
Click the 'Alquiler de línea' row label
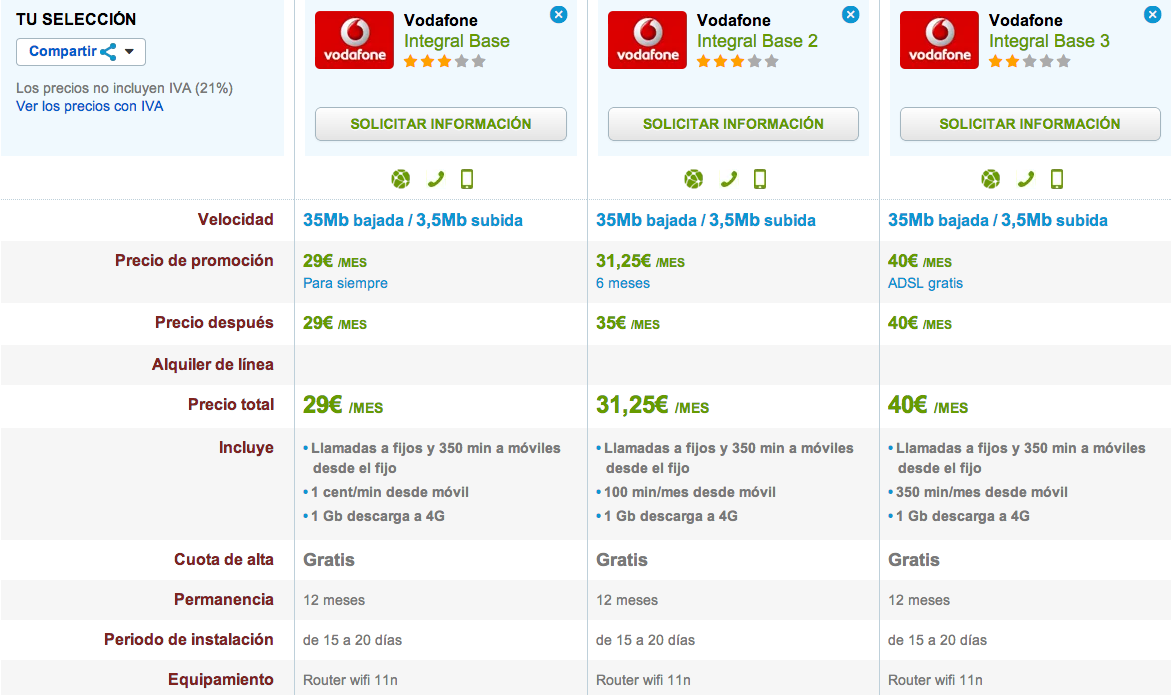(x=212, y=364)
